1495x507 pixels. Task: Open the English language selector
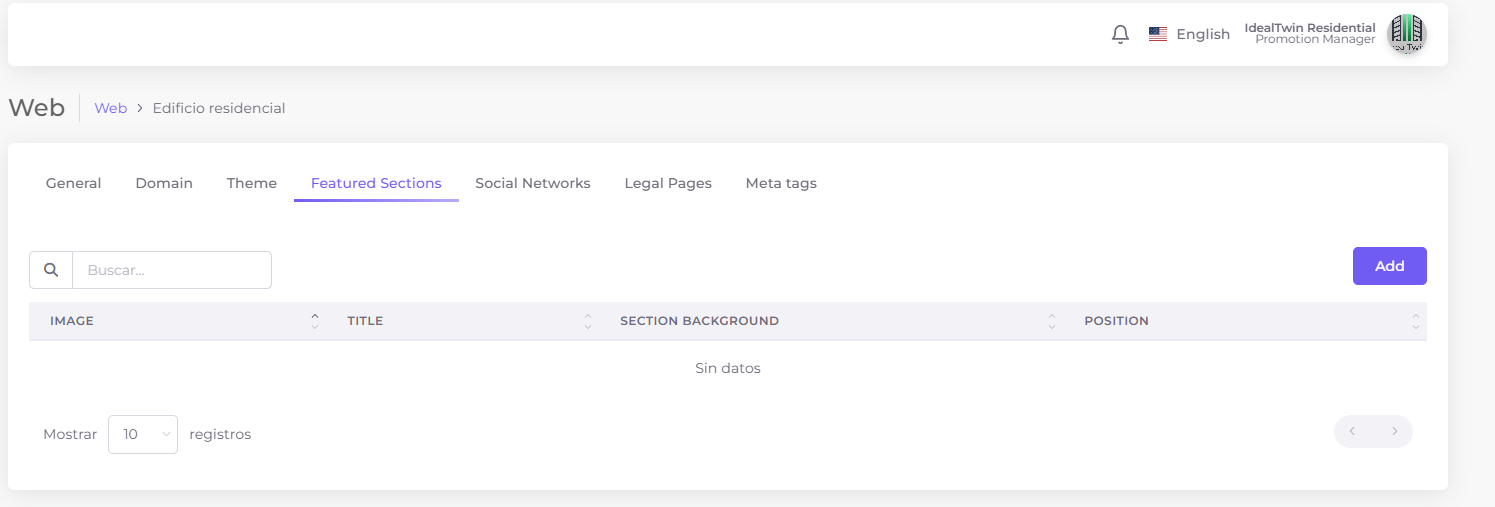tap(1202, 34)
